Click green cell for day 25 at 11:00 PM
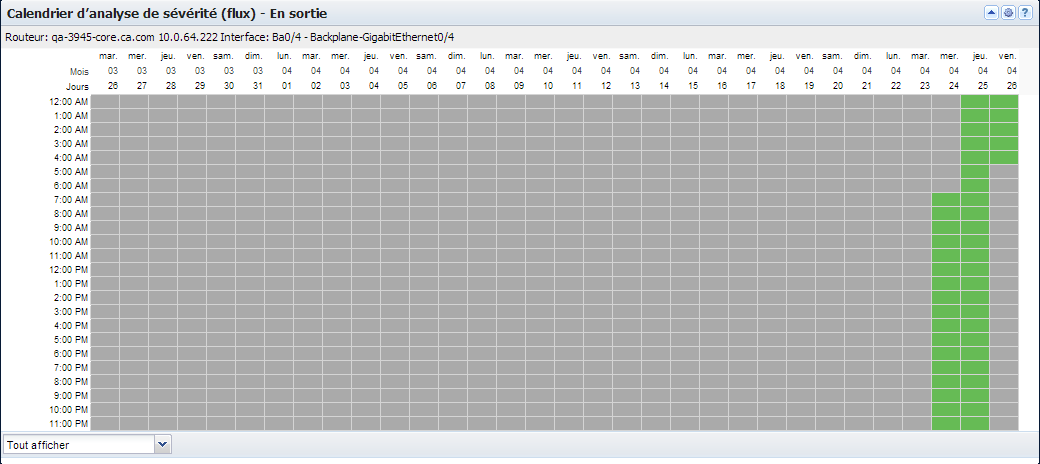The image size is (1040, 464). point(975,423)
